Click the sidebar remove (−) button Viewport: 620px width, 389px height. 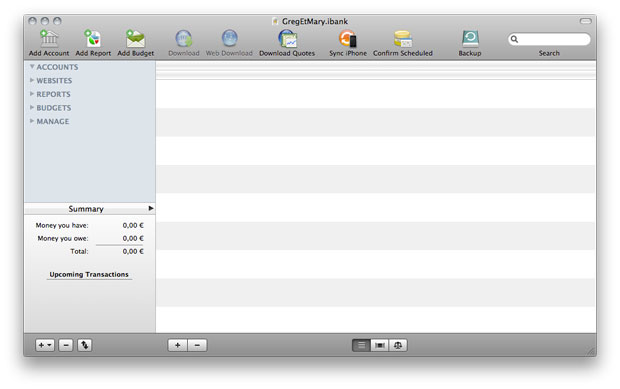point(66,345)
